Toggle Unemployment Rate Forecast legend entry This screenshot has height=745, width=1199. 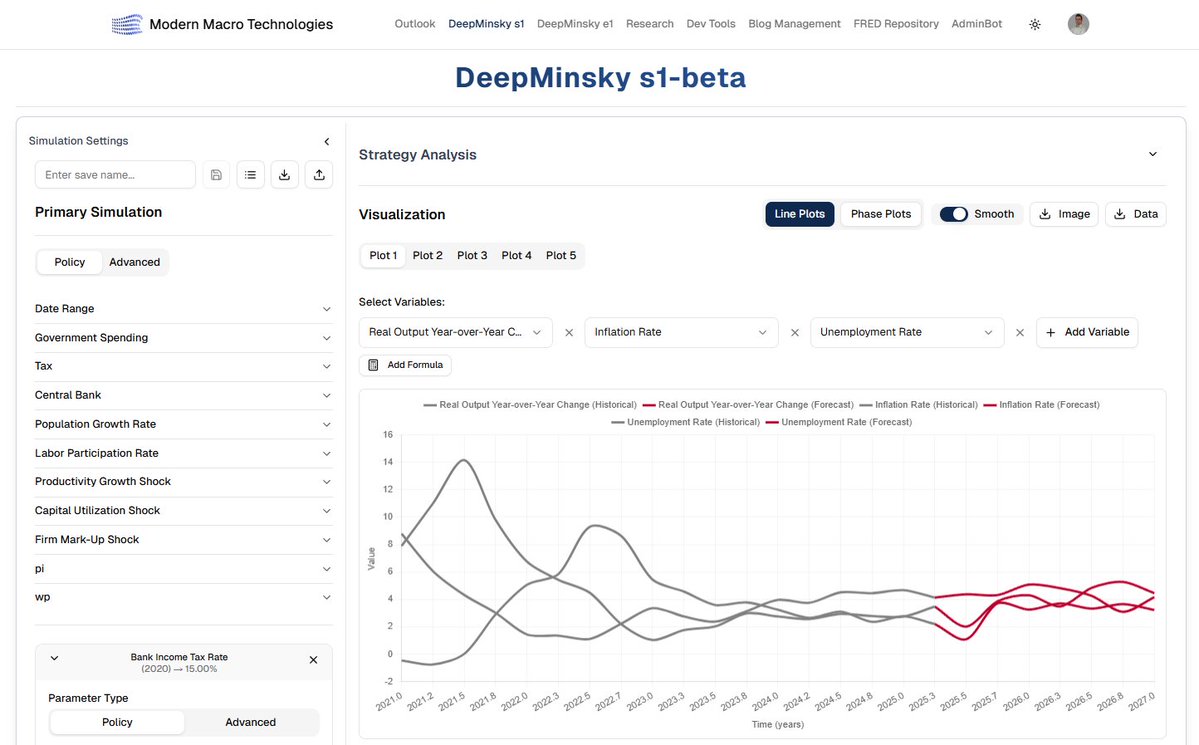click(x=839, y=422)
